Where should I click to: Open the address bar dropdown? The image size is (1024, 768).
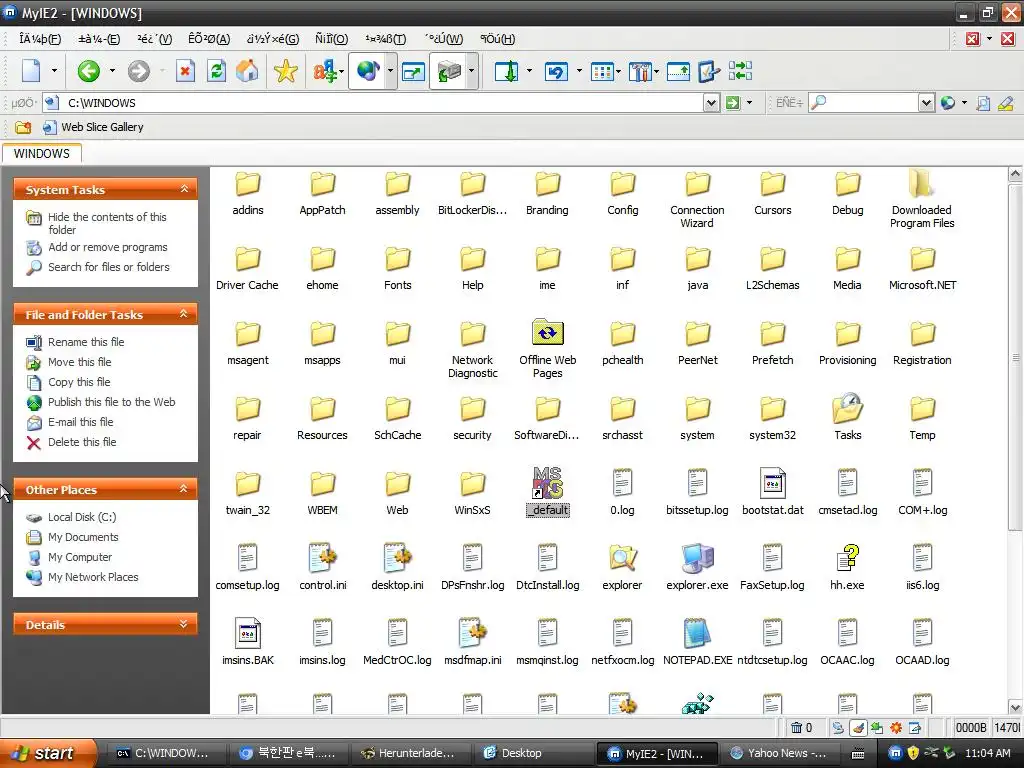click(x=711, y=103)
